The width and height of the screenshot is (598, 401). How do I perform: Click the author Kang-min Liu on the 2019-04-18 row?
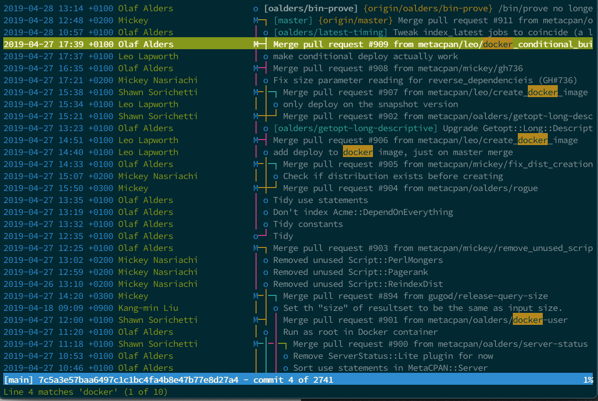148,308
